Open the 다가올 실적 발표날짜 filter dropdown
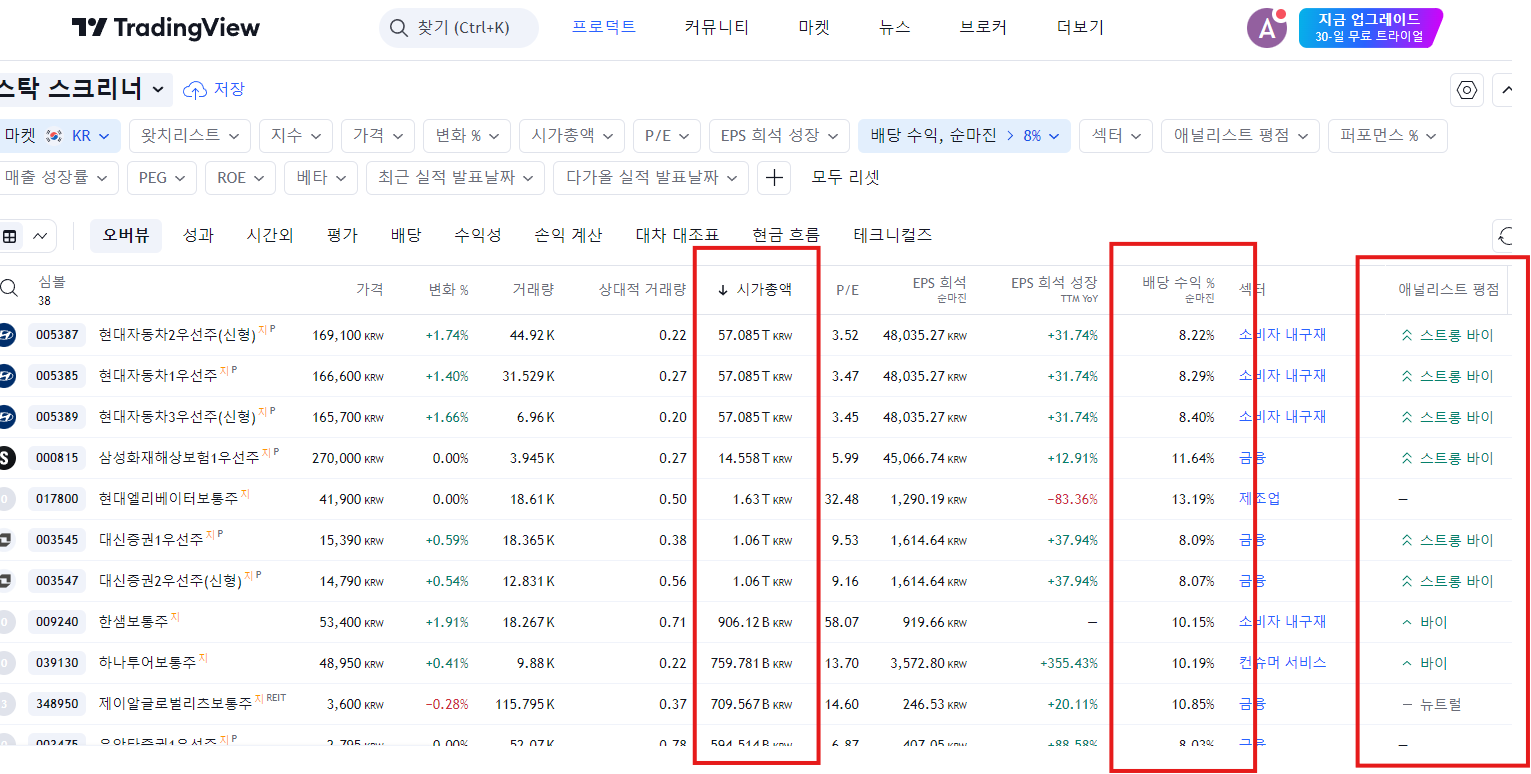 click(x=650, y=178)
